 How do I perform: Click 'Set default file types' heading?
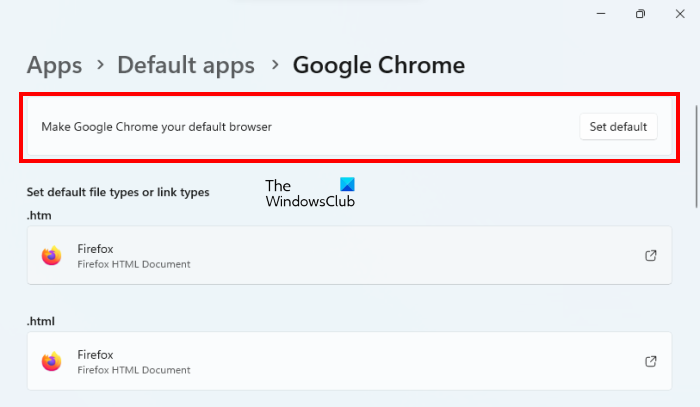pos(118,192)
